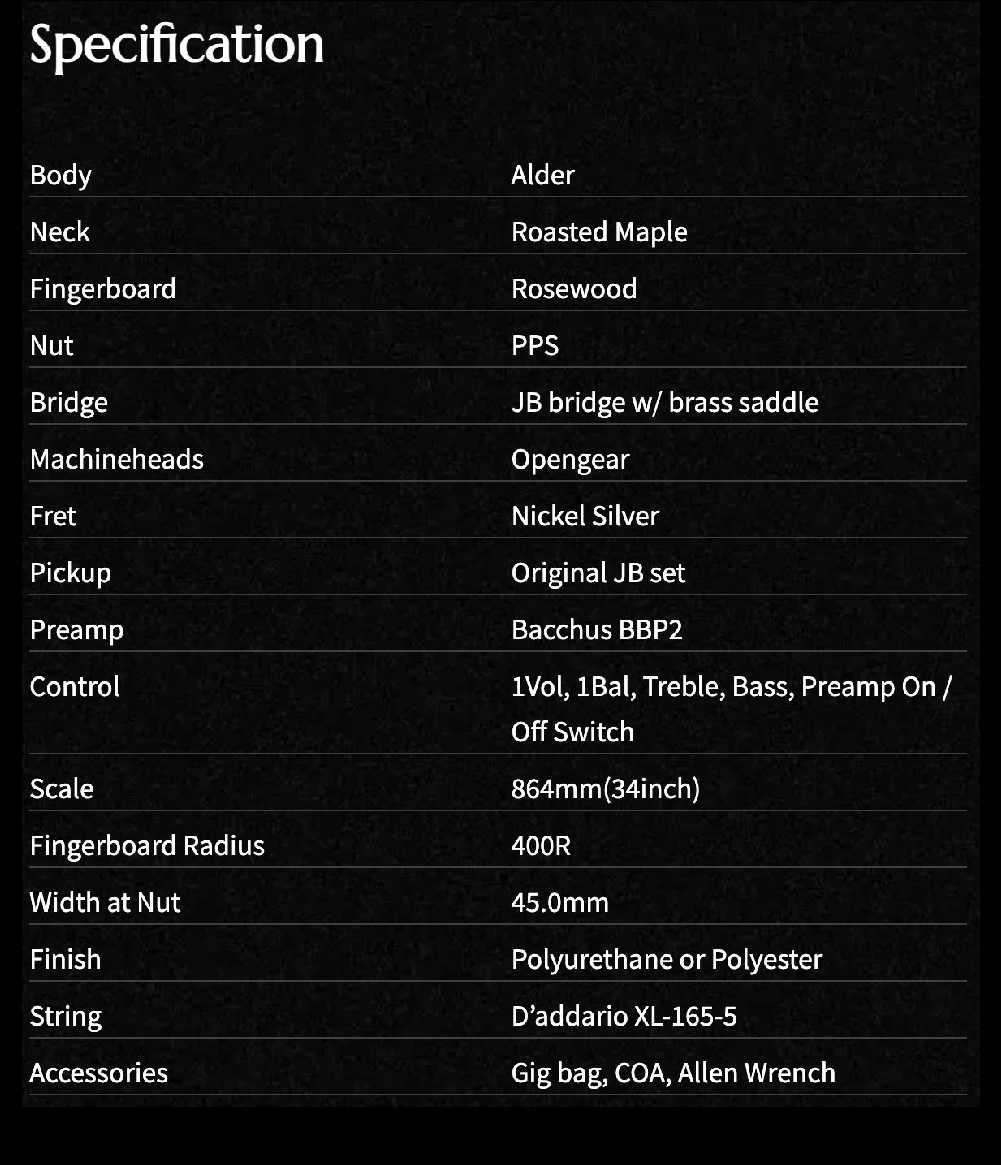Click the 864mm(34inch) scale value
This screenshot has width=1001, height=1165.
605,789
